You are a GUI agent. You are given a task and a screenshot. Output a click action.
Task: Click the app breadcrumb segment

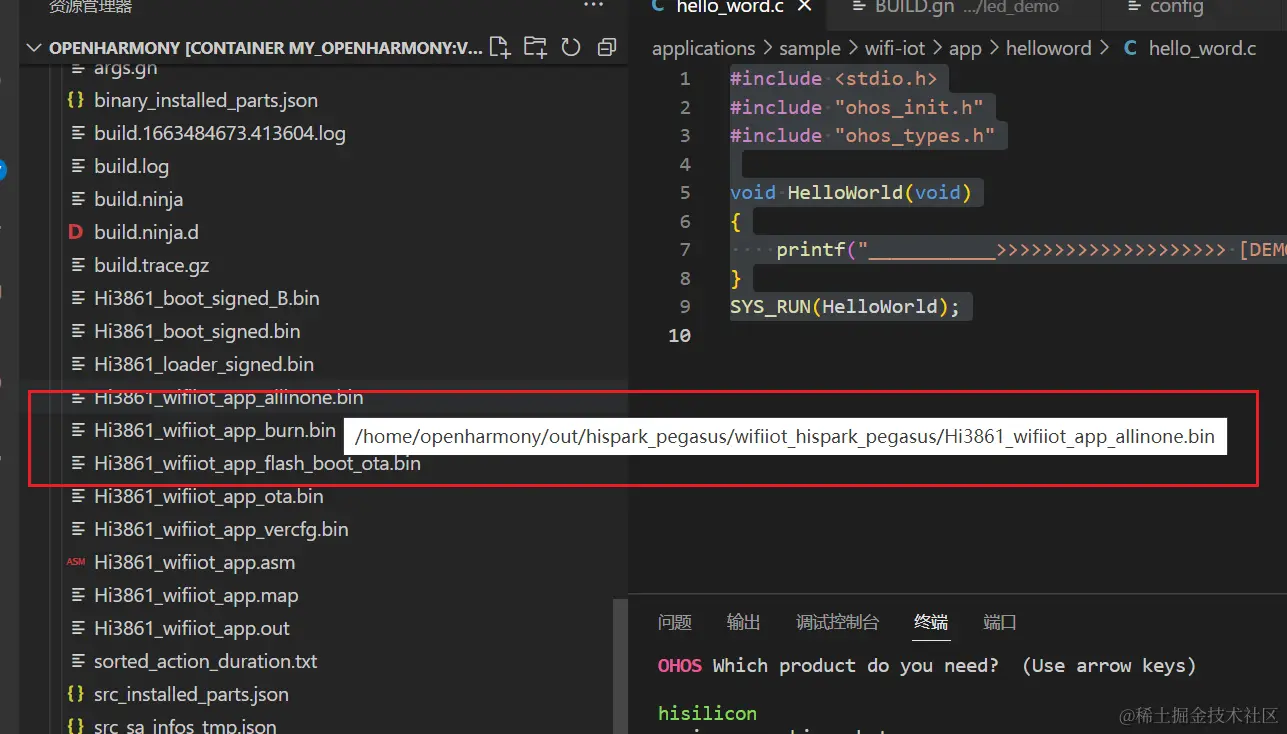point(965,48)
